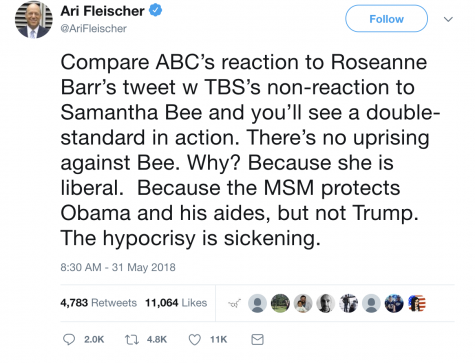This screenshot has height=363, width=475.
Task: Expand tweet options chevron next to Follow
Action: point(448,19)
